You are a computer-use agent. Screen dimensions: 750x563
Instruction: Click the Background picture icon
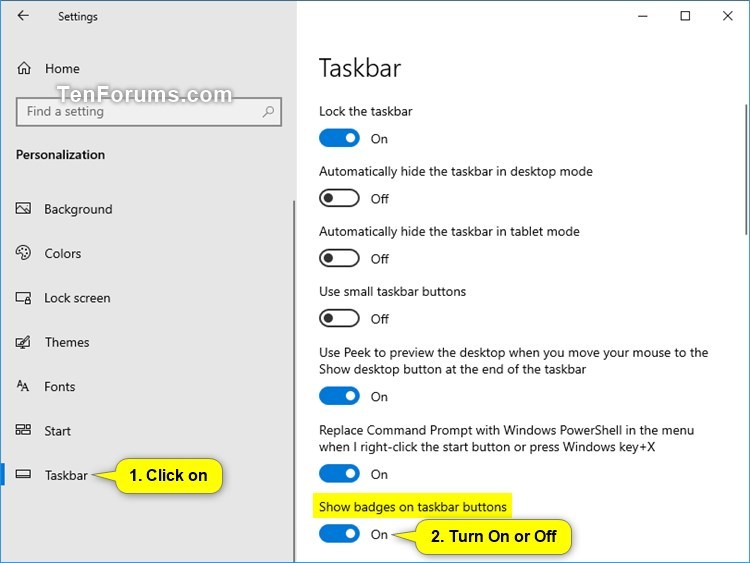coord(23,209)
